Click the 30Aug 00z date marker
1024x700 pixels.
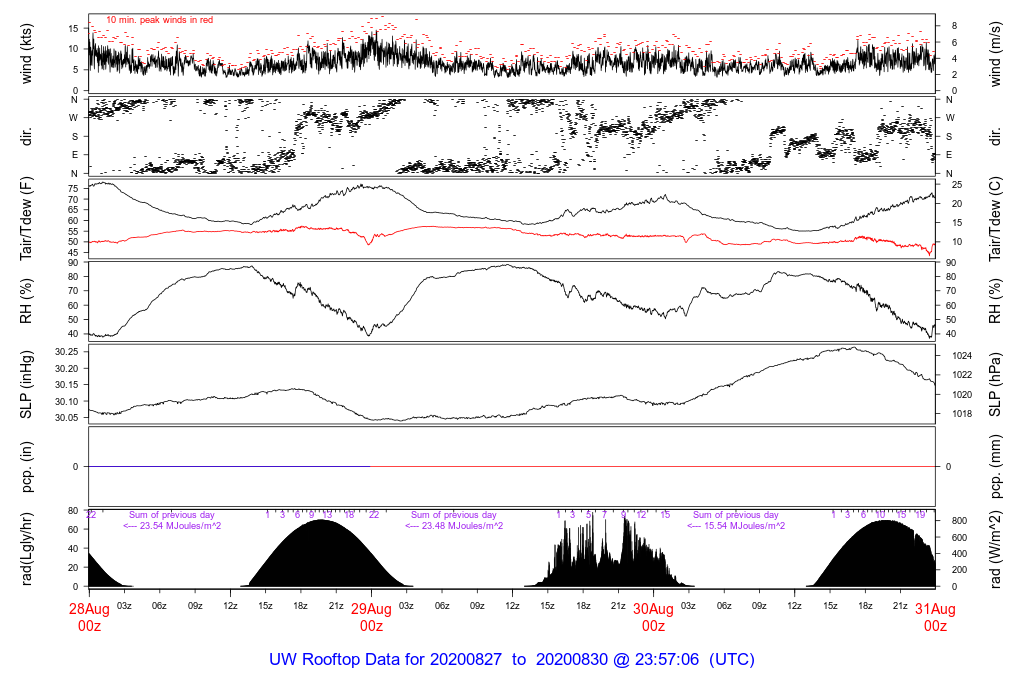[x=653, y=616]
